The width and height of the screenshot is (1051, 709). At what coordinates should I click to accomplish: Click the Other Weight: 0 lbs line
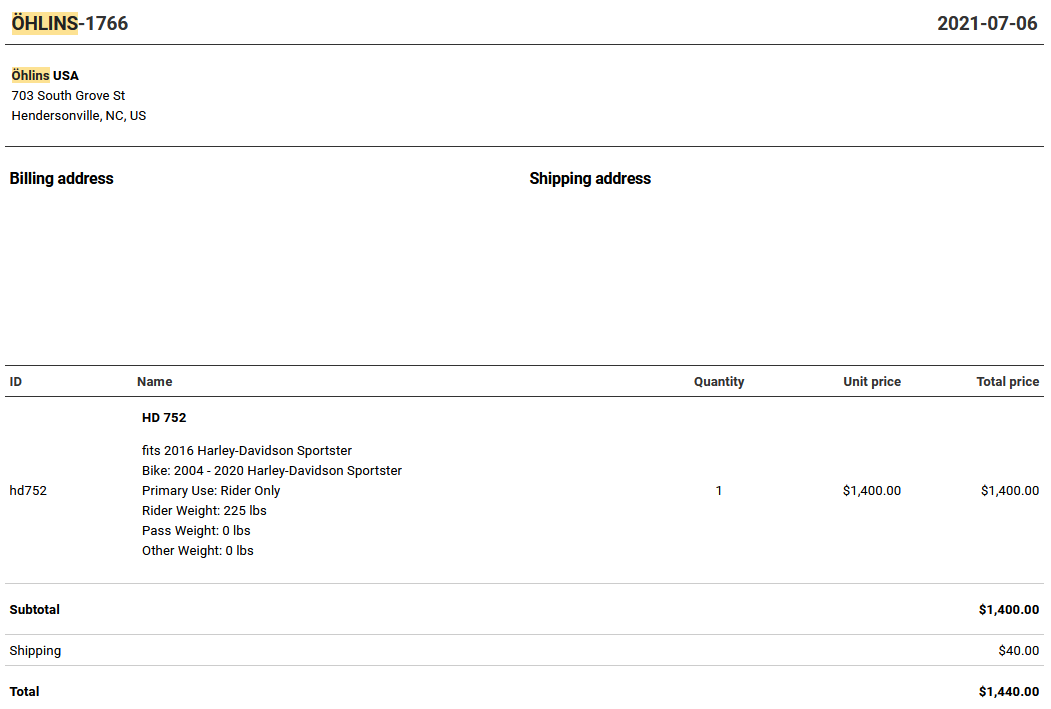pyautogui.click(x=198, y=551)
